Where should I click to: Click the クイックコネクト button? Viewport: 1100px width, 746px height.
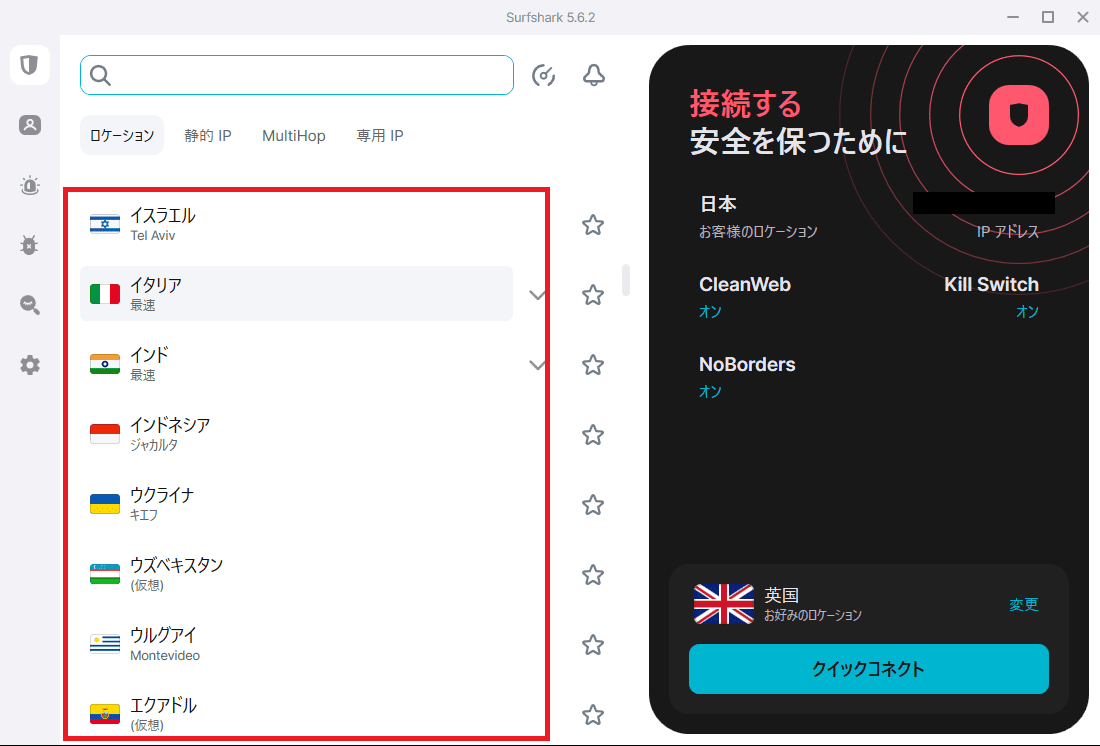(x=868, y=669)
